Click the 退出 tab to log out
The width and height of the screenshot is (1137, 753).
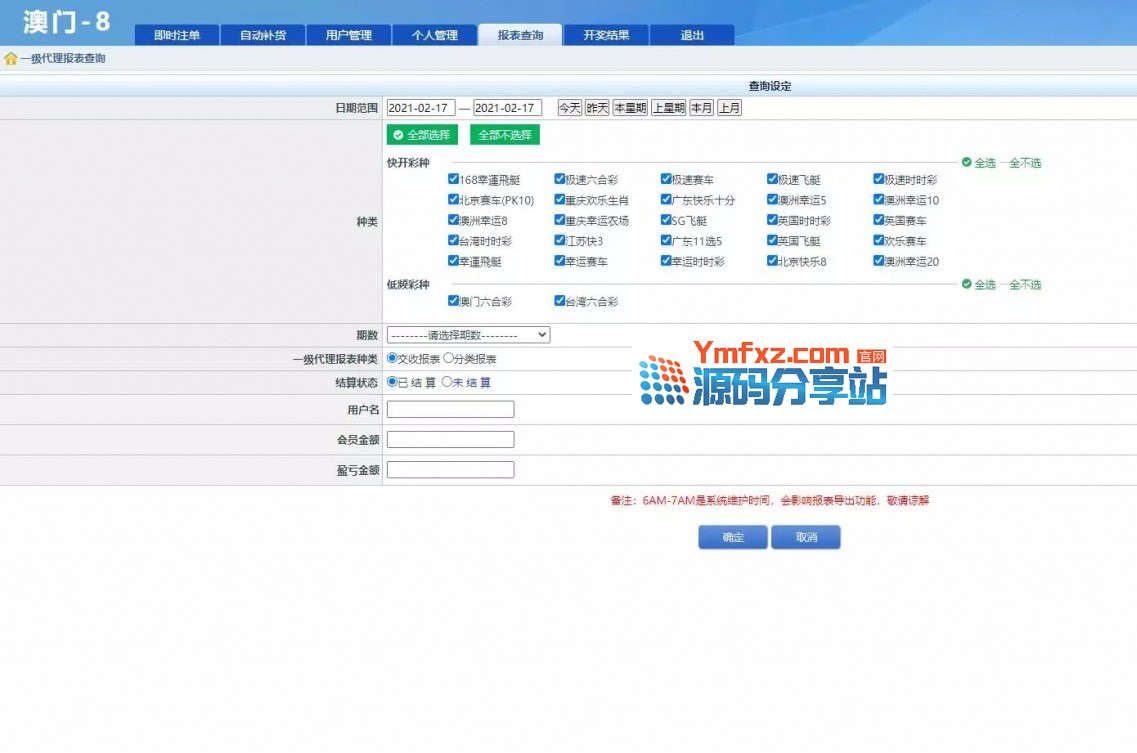click(x=692, y=36)
